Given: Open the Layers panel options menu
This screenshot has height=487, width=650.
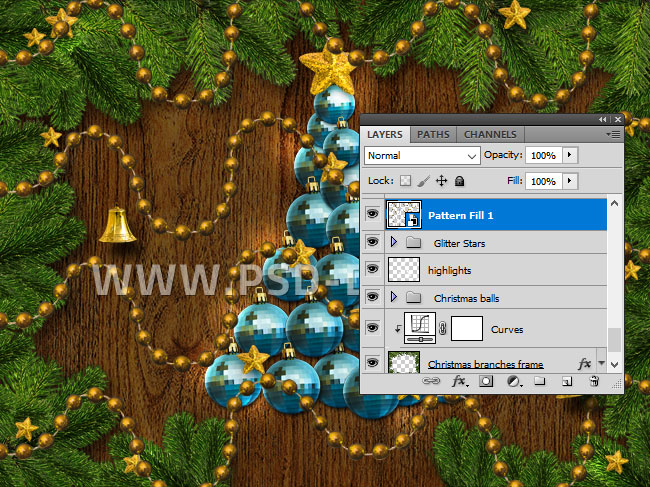Looking at the screenshot, I should click(613, 134).
